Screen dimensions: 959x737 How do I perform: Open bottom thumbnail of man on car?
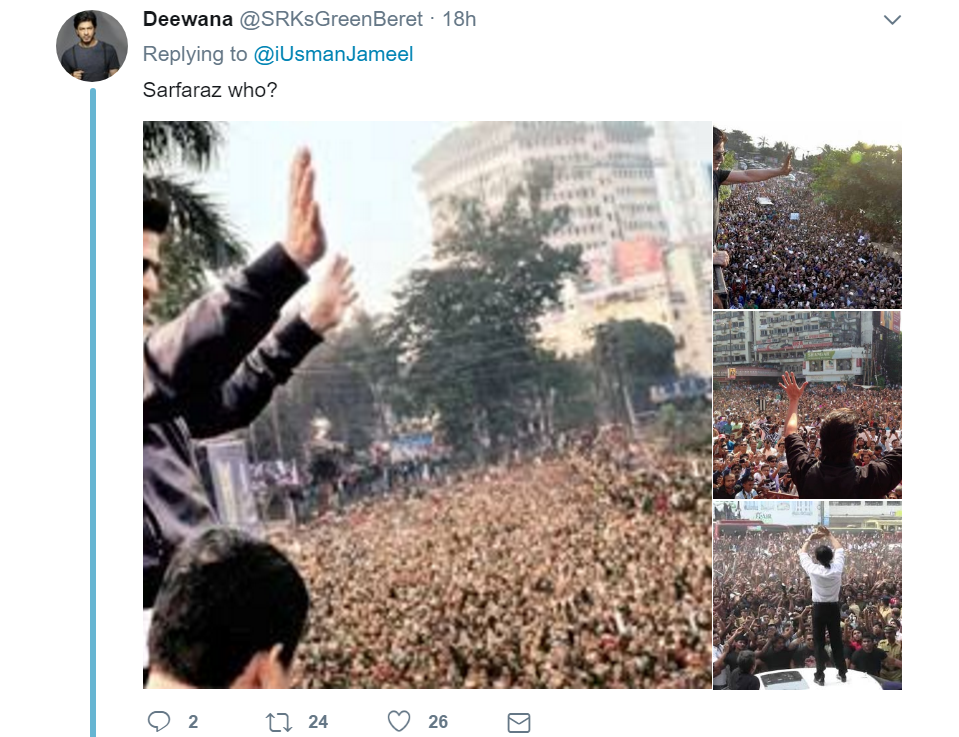coord(807,595)
